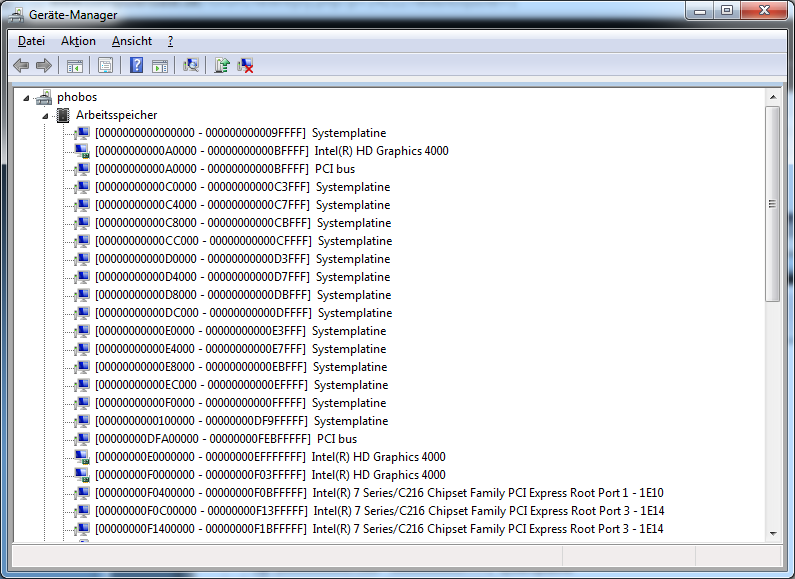Click the phobos computer icon
The image size is (795, 579).
point(44,97)
